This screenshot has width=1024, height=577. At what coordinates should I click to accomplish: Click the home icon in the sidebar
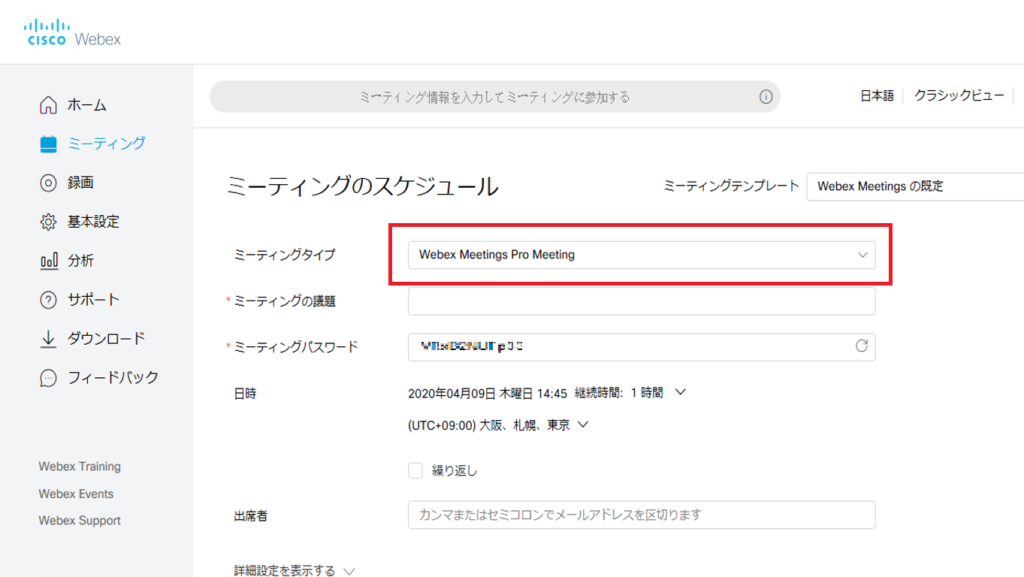(48, 104)
